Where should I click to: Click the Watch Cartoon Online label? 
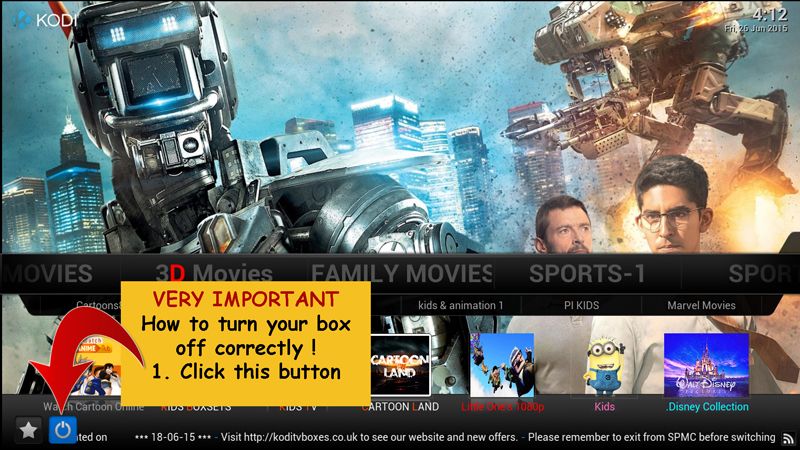tap(93, 407)
